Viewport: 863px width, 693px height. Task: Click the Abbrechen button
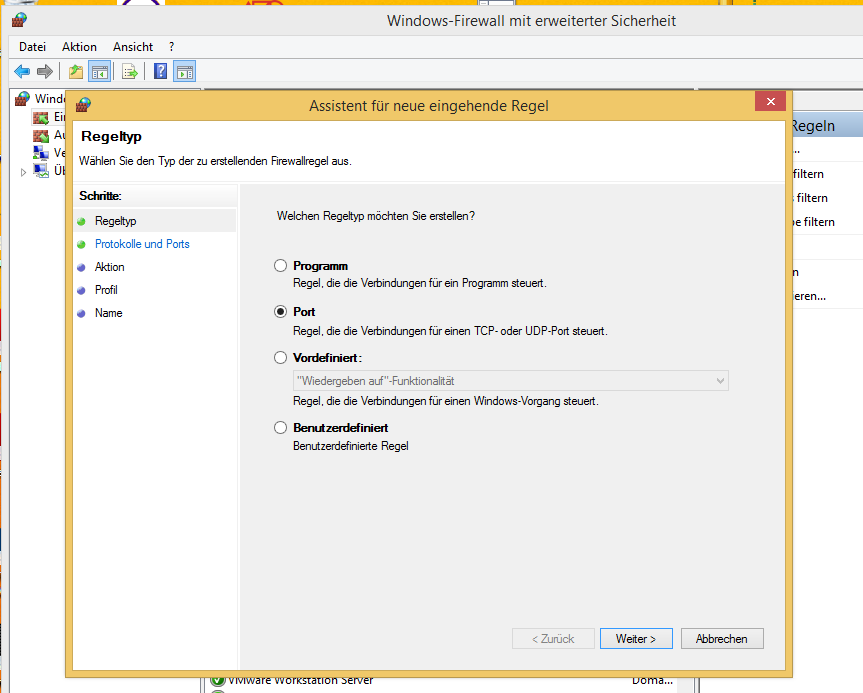722,639
